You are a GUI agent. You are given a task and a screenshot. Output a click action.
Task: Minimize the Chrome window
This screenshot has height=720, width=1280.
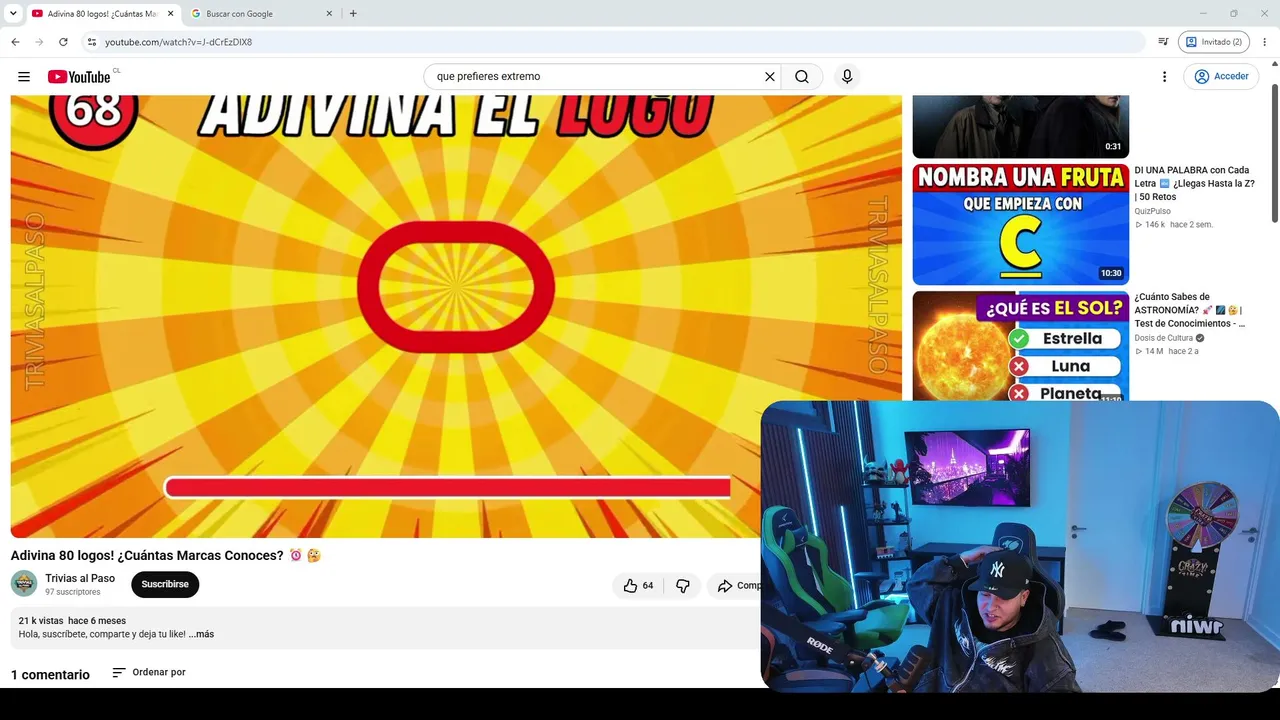point(1203,14)
